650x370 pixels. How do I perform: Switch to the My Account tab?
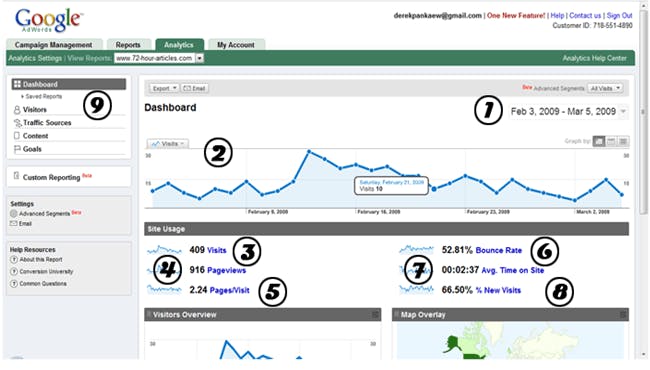236,45
